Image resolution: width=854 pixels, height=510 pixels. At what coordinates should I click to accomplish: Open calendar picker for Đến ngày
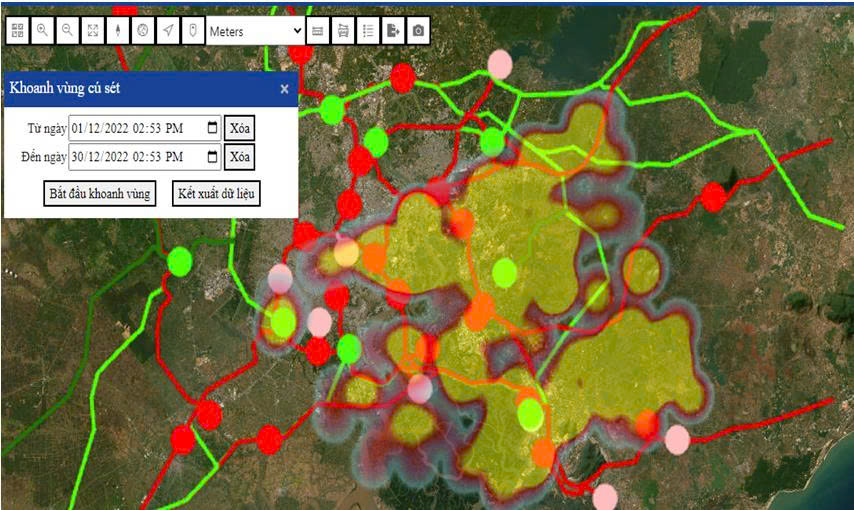tap(212, 157)
